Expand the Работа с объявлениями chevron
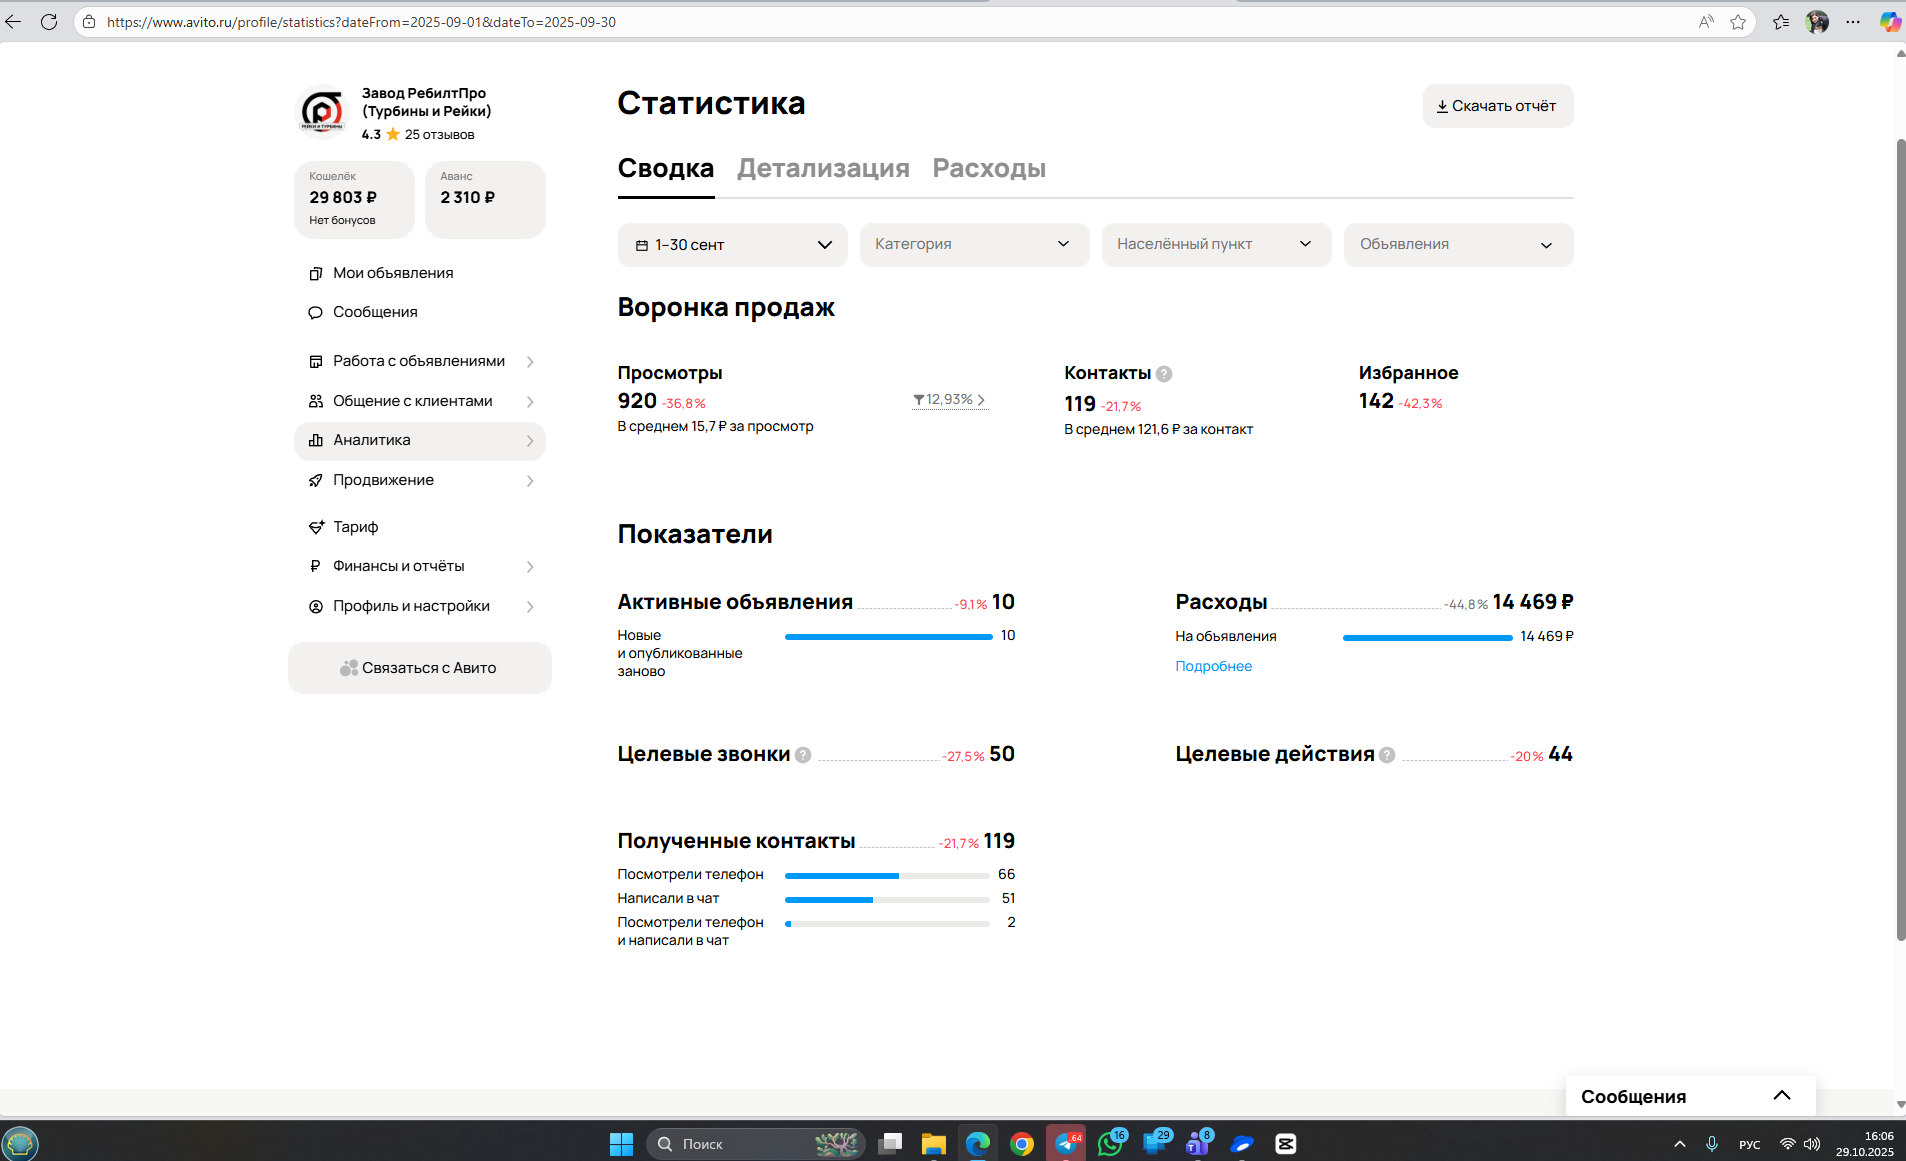Viewport: 1906px width, 1161px height. [x=530, y=362]
